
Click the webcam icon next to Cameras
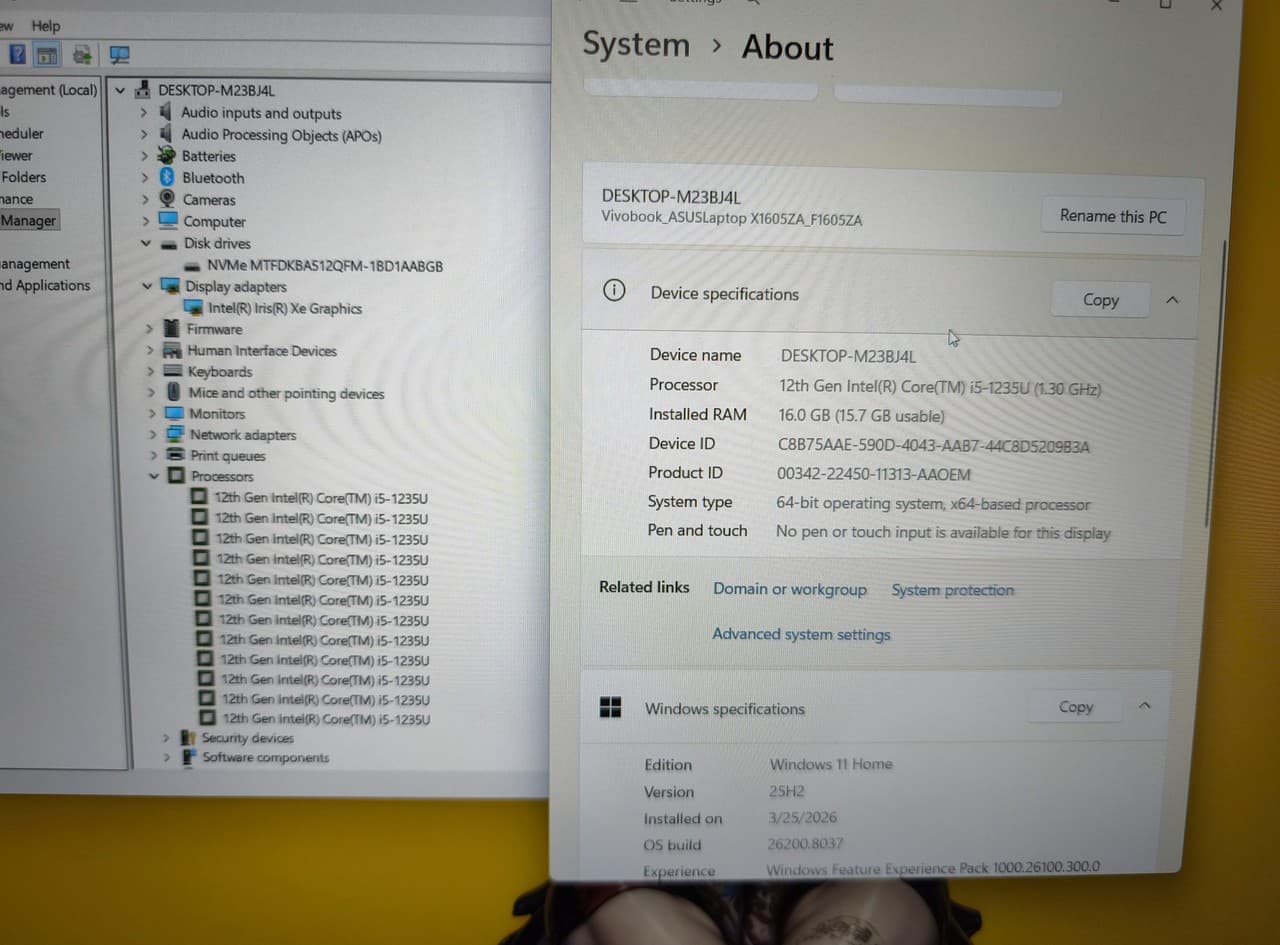(x=167, y=199)
